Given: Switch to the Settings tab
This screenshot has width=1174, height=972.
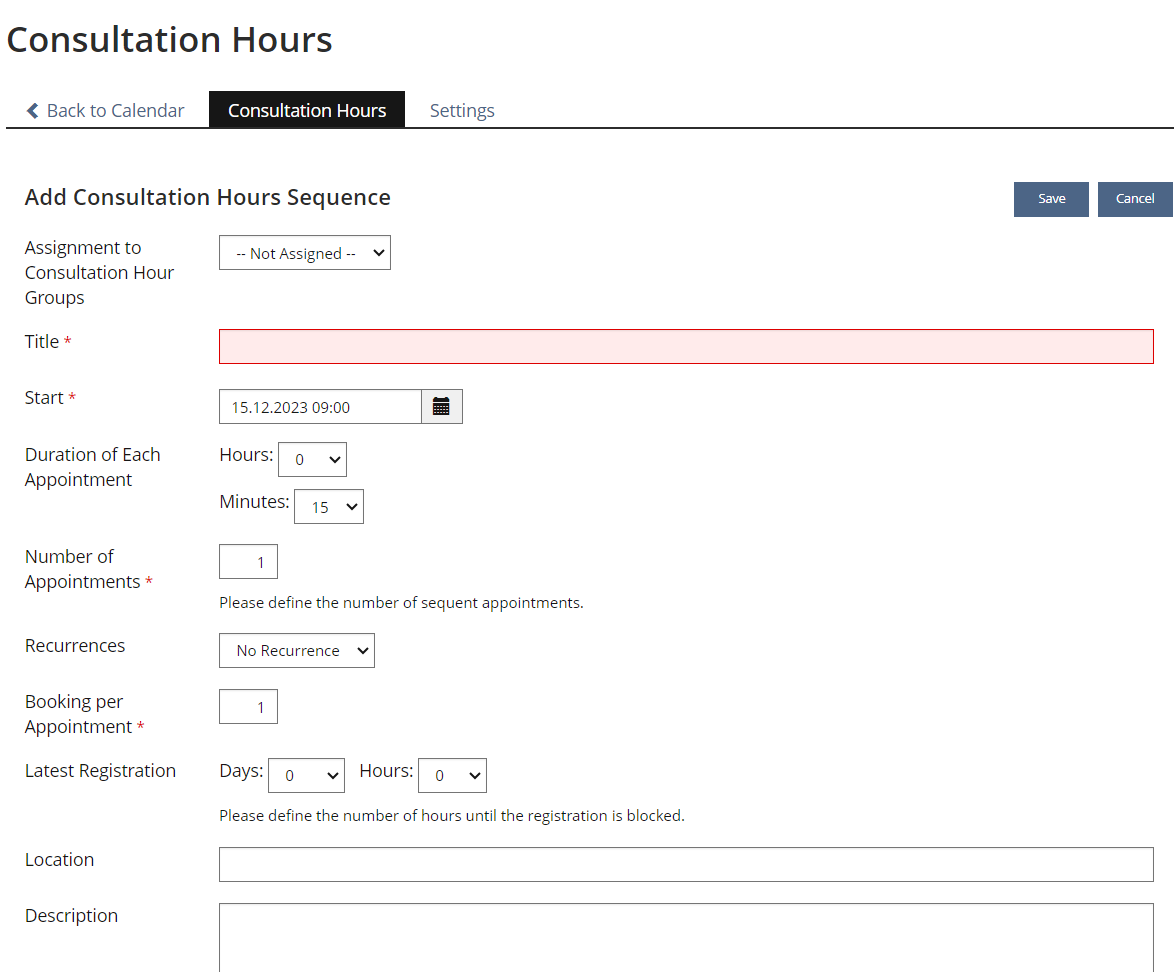Looking at the screenshot, I should (462, 111).
